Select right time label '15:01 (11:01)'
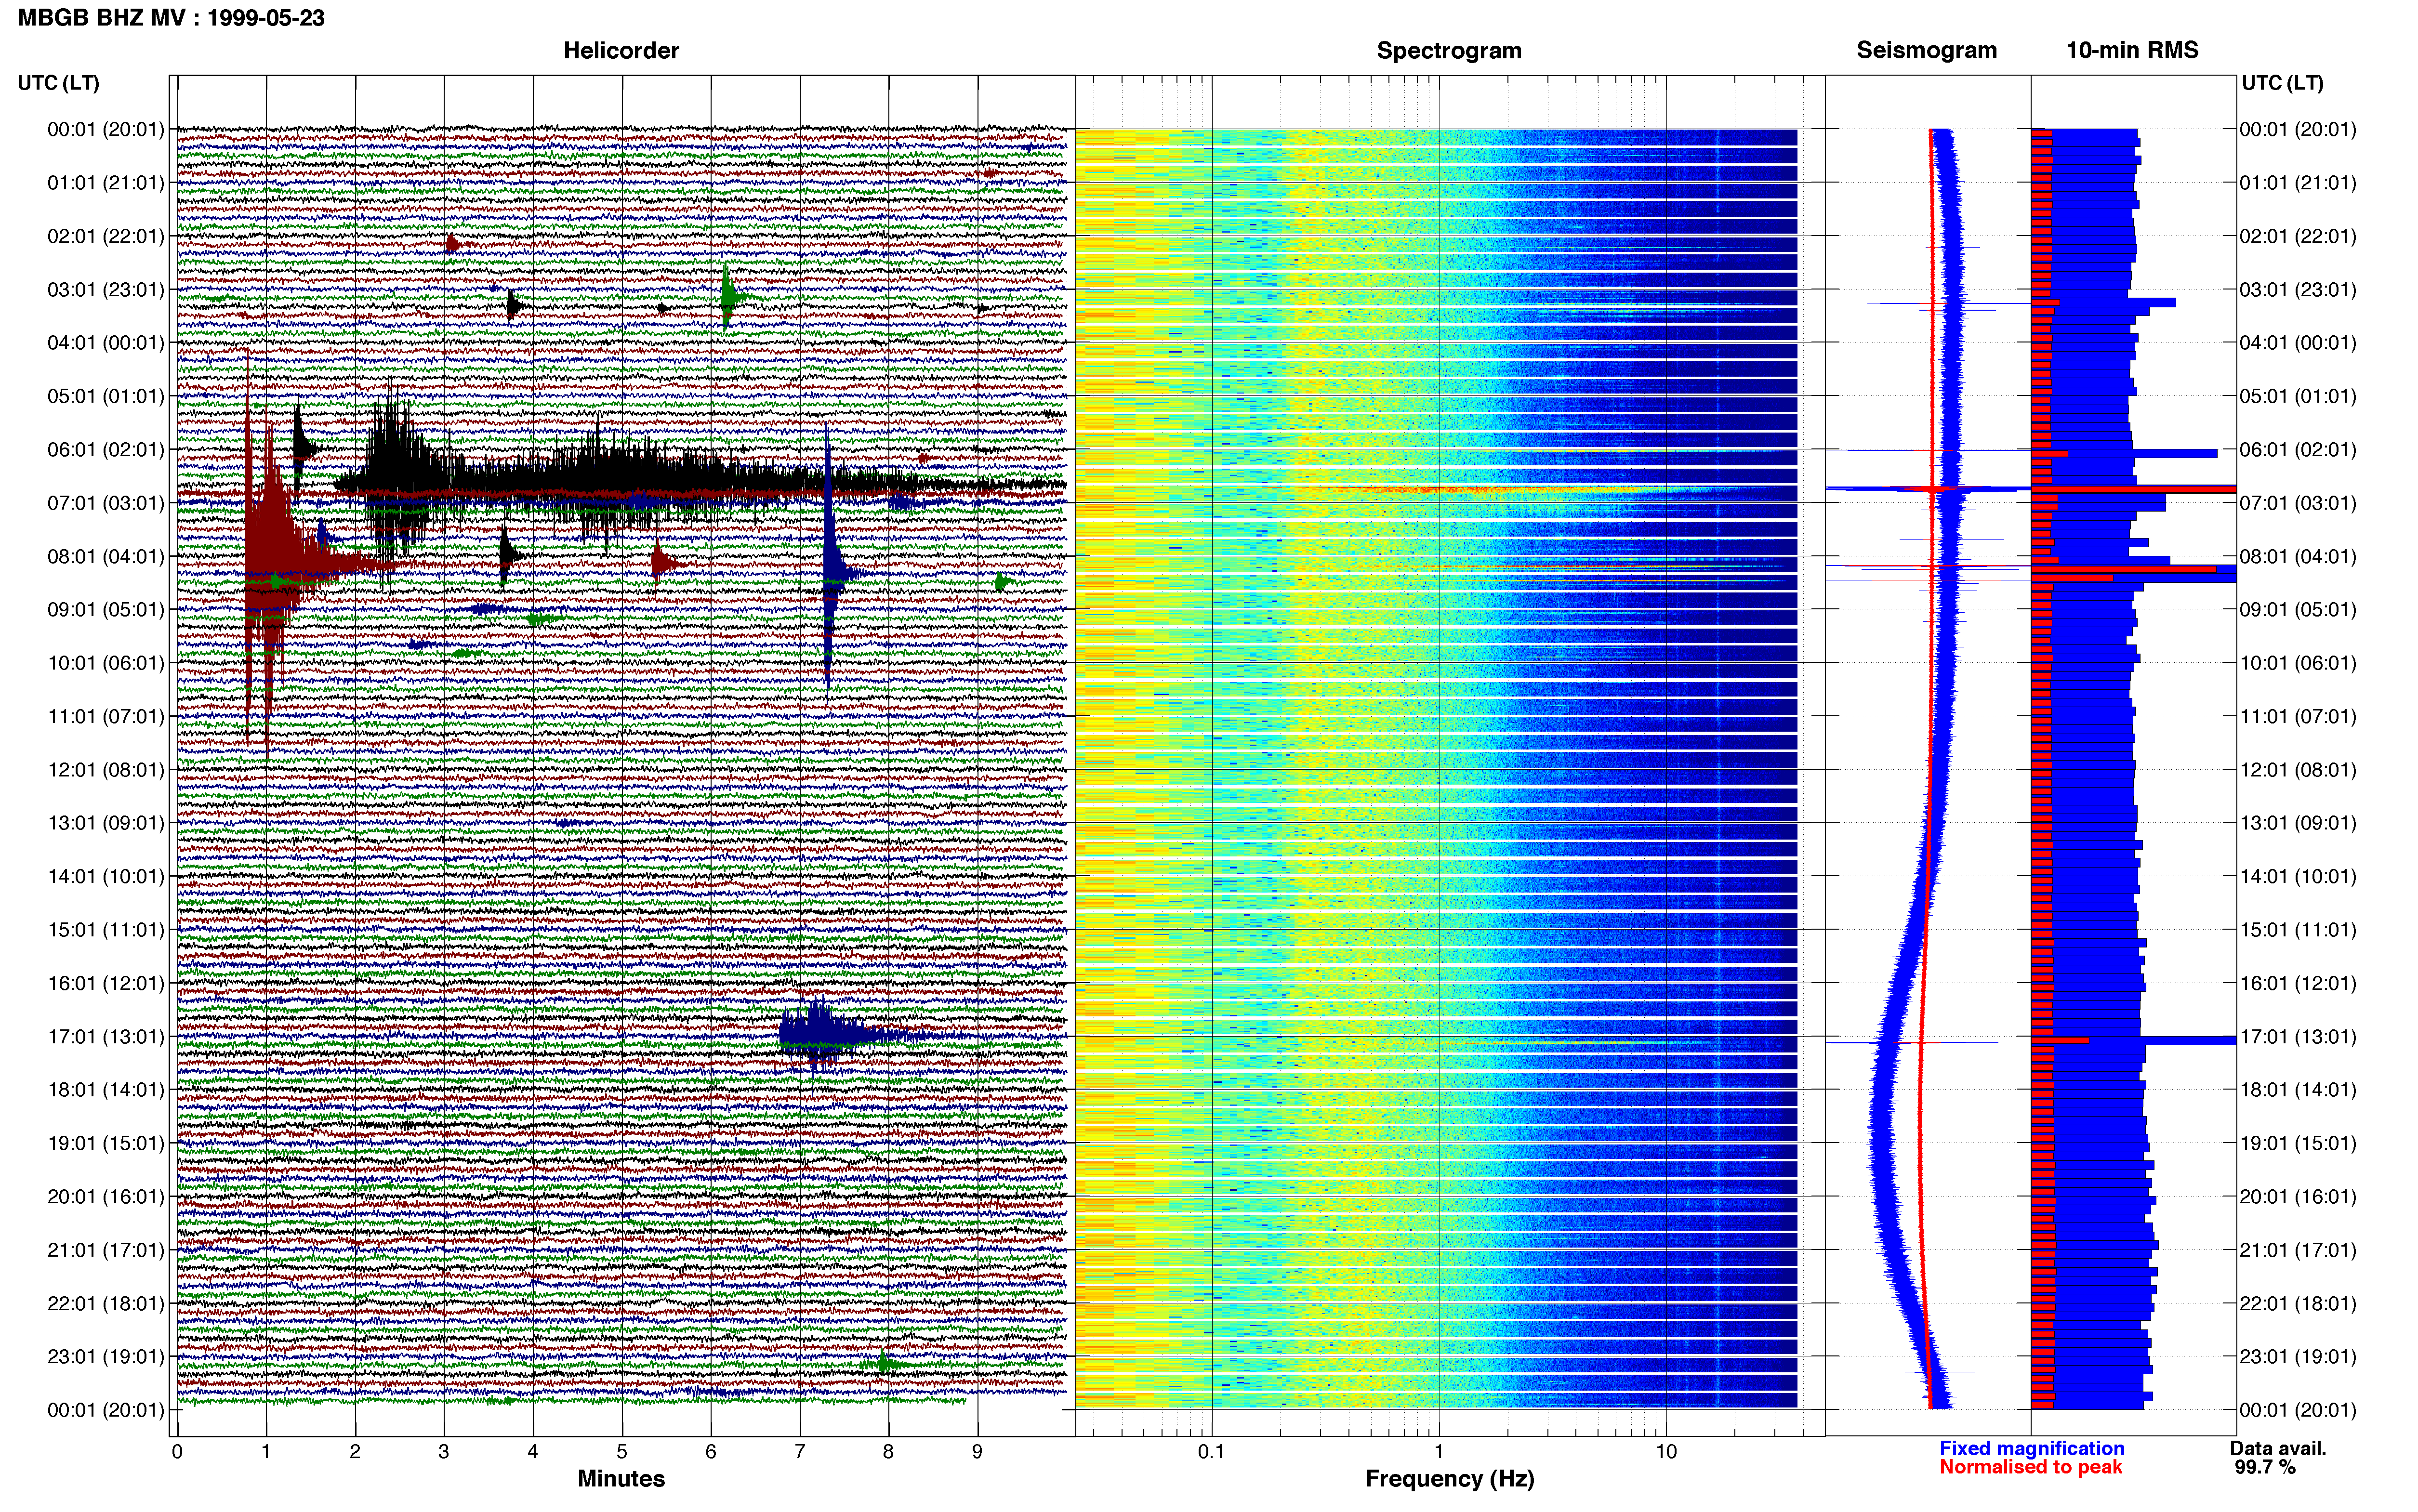The width and height of the screenshot is (2418, 1512). tap(2298, 929)
